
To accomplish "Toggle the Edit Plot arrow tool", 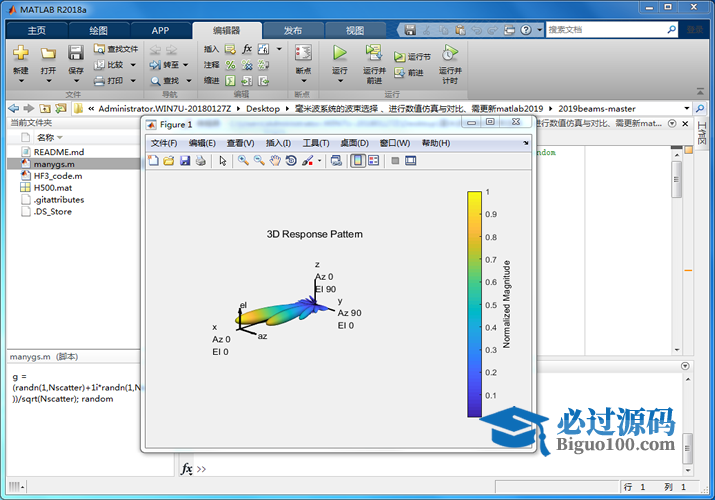I will coord(223,160).
